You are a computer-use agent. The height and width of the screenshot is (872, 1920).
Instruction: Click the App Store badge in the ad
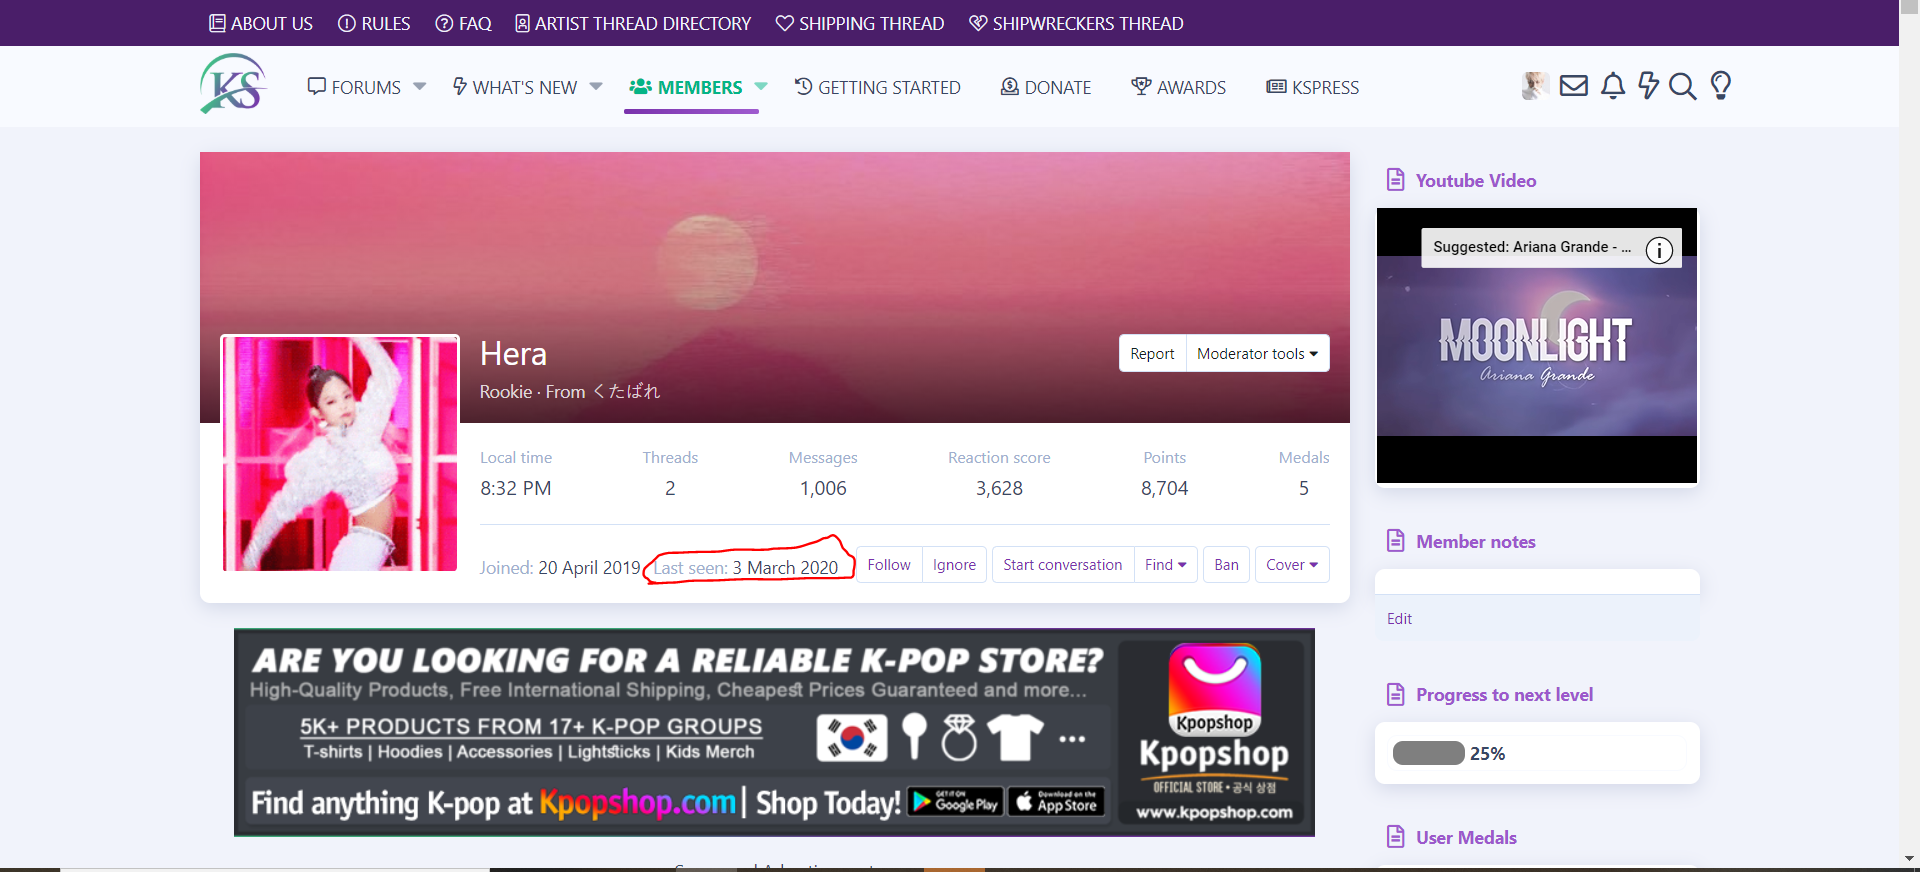click(1056, 802)
